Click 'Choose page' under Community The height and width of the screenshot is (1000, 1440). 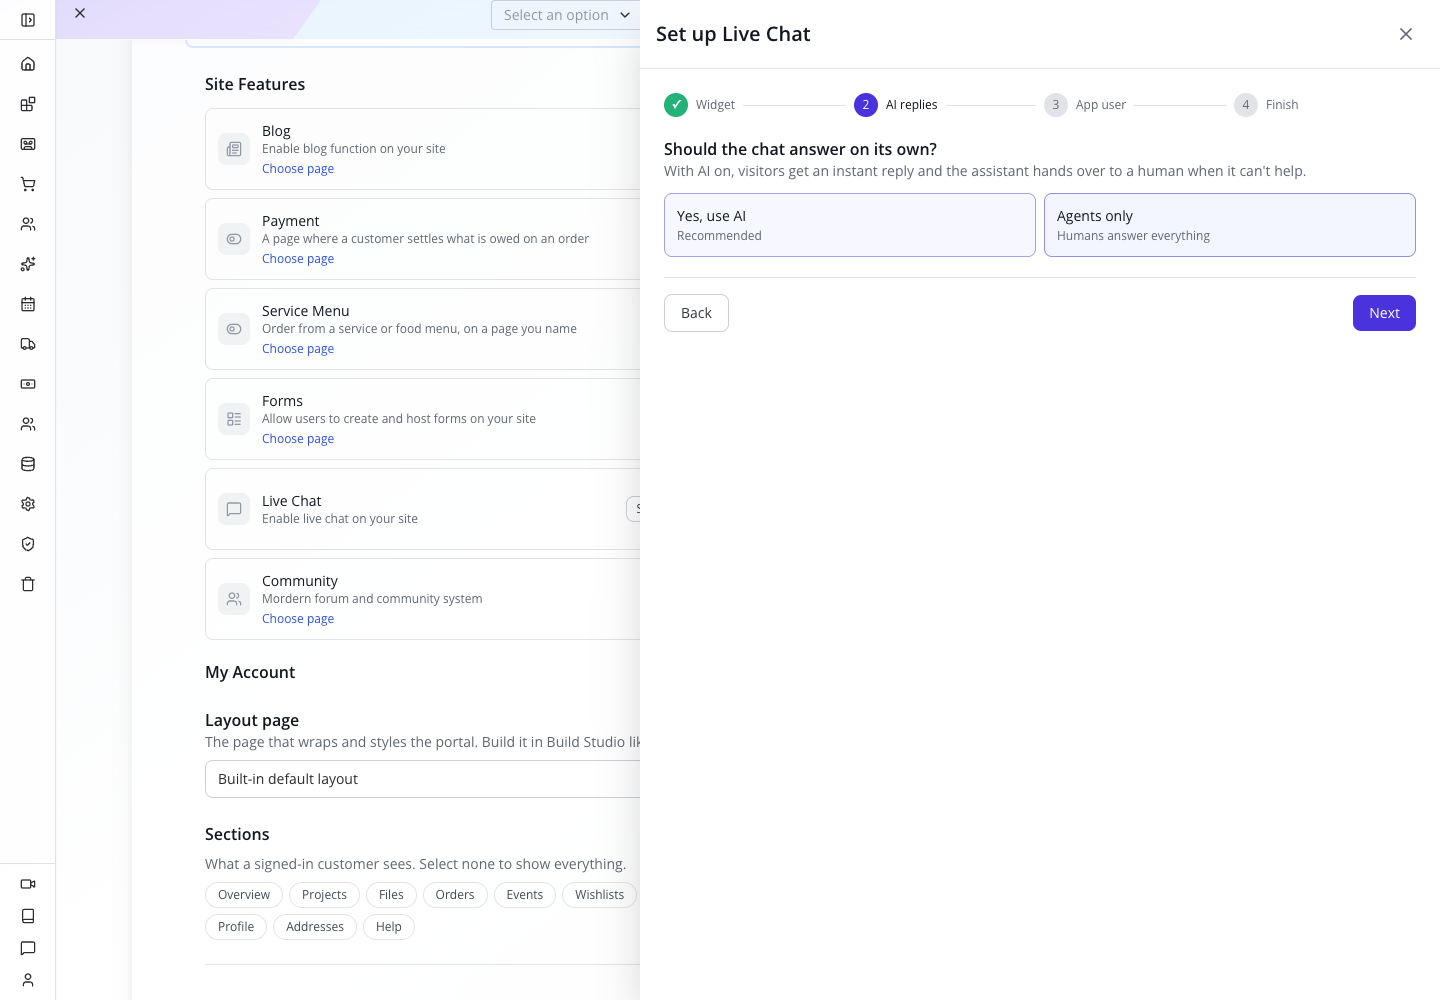(298, 619)
